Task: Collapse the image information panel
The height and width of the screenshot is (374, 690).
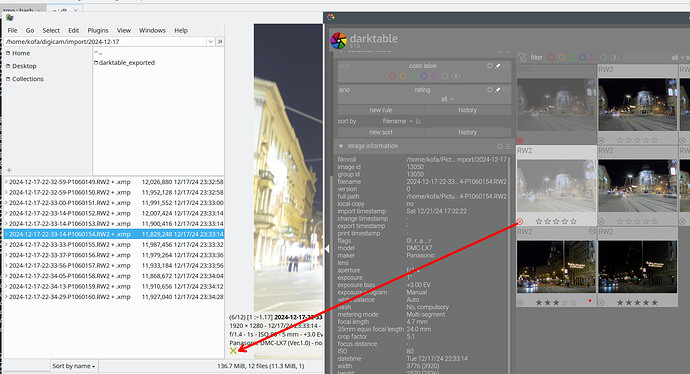Action: [x=341, y=146]
